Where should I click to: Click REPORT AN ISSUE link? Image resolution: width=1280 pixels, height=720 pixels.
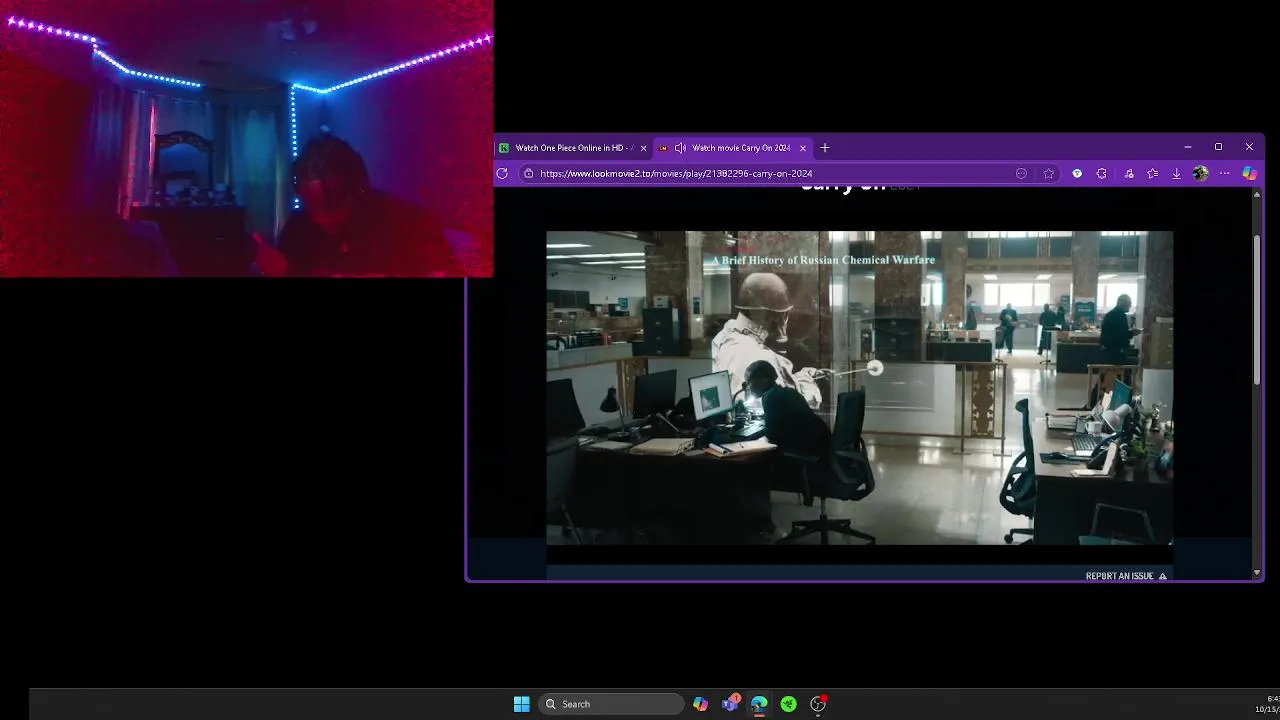[x=1126, y=576]
